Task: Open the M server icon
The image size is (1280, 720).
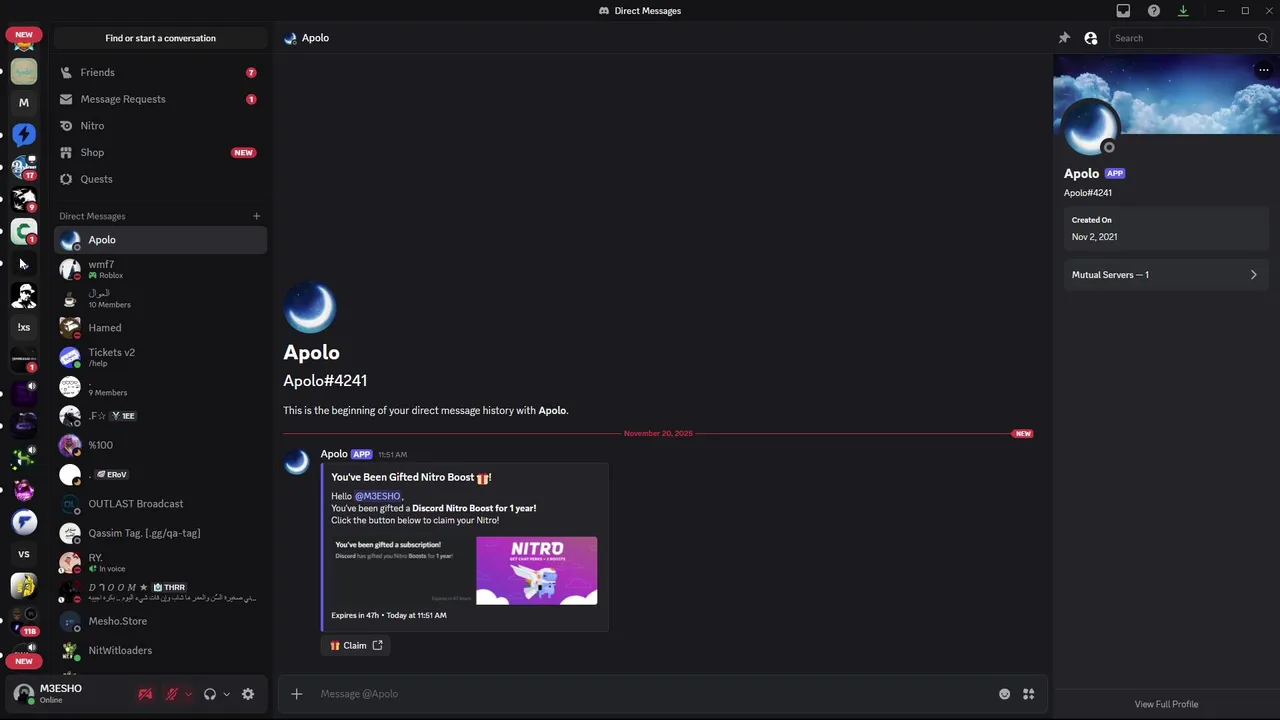Action: point(24,103)
